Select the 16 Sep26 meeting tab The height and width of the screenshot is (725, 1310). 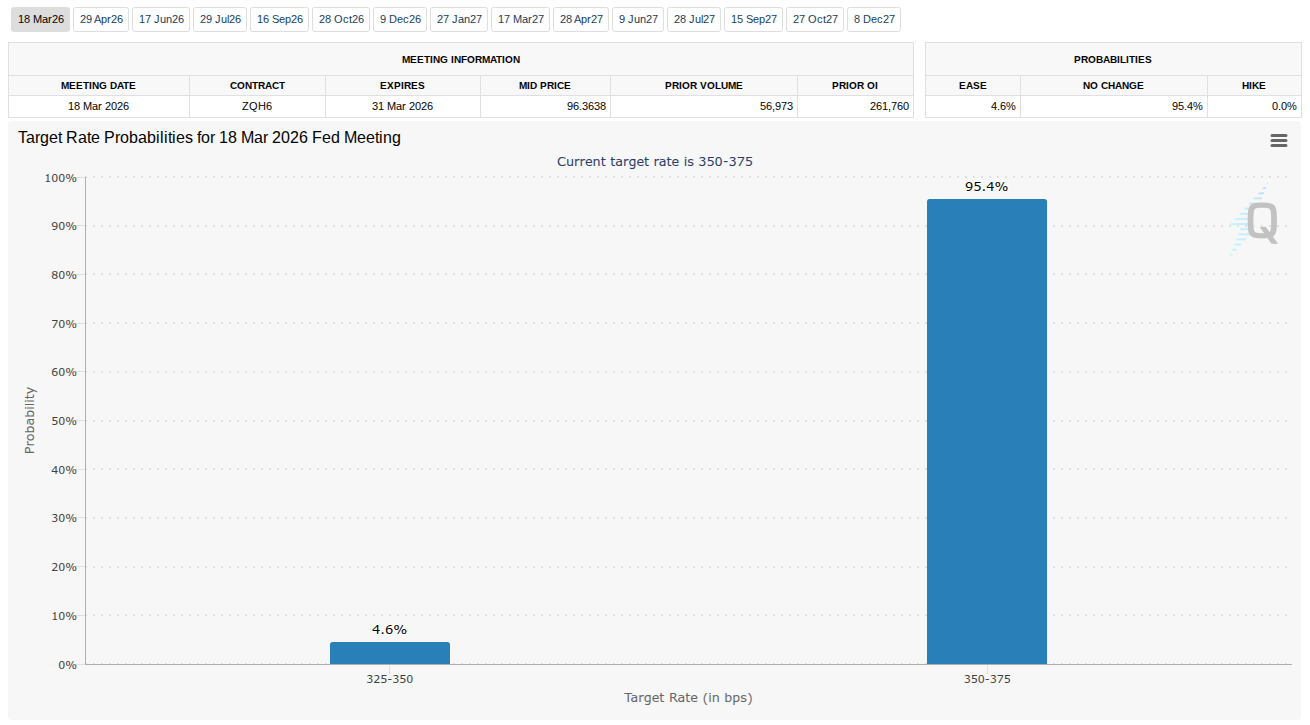pos(280,19)
